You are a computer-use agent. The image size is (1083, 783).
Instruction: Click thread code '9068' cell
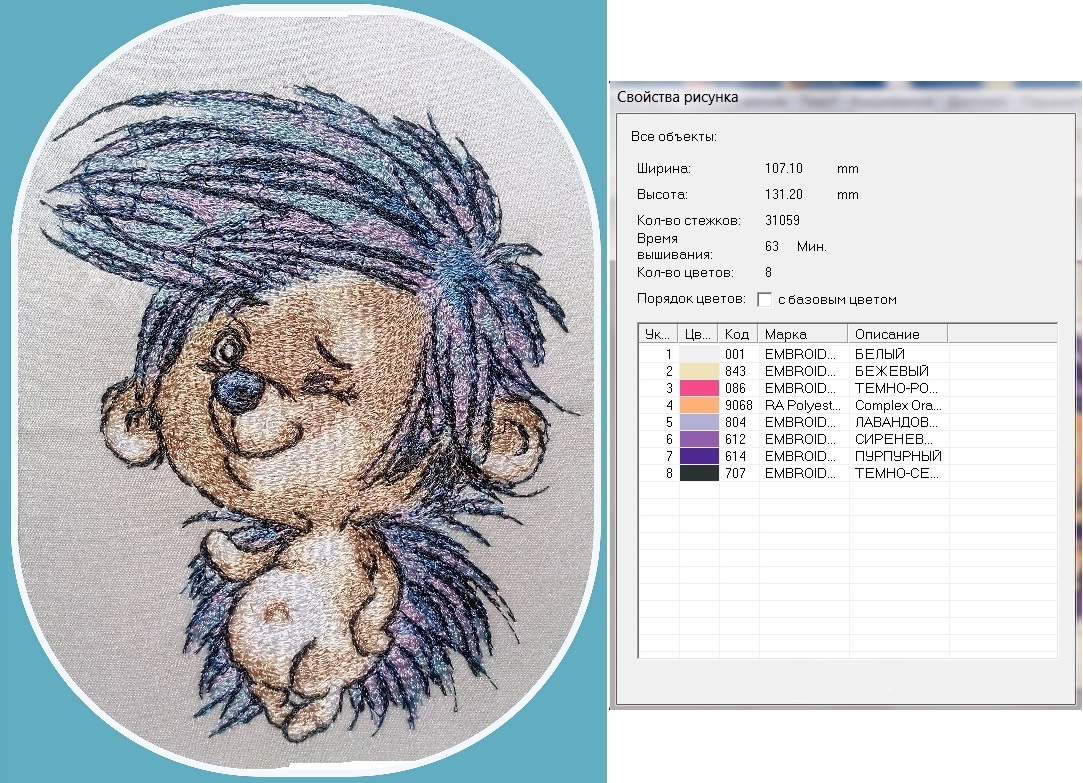pos(738,405)
